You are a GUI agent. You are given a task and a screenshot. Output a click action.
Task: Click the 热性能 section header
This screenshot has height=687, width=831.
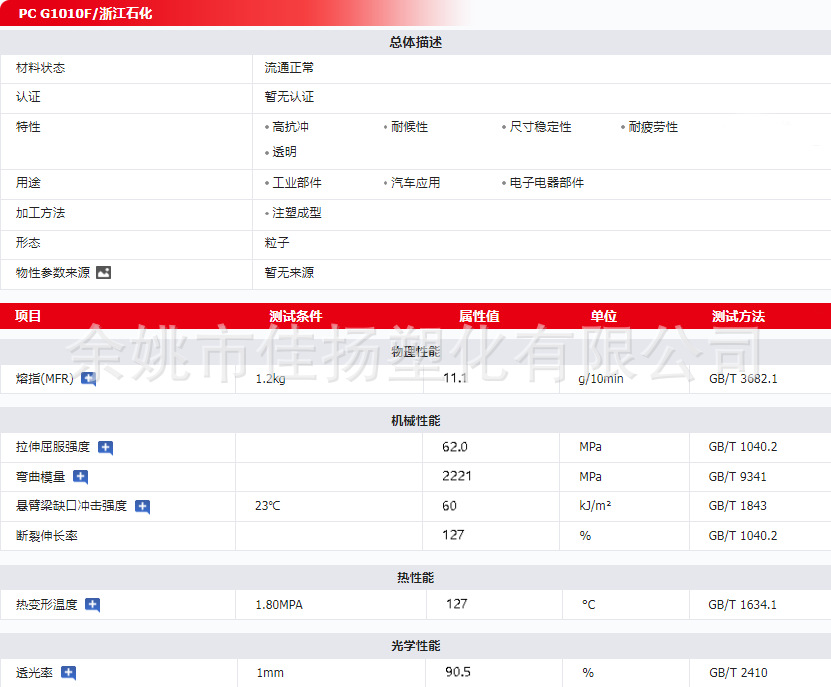click(x=416, y=578)
